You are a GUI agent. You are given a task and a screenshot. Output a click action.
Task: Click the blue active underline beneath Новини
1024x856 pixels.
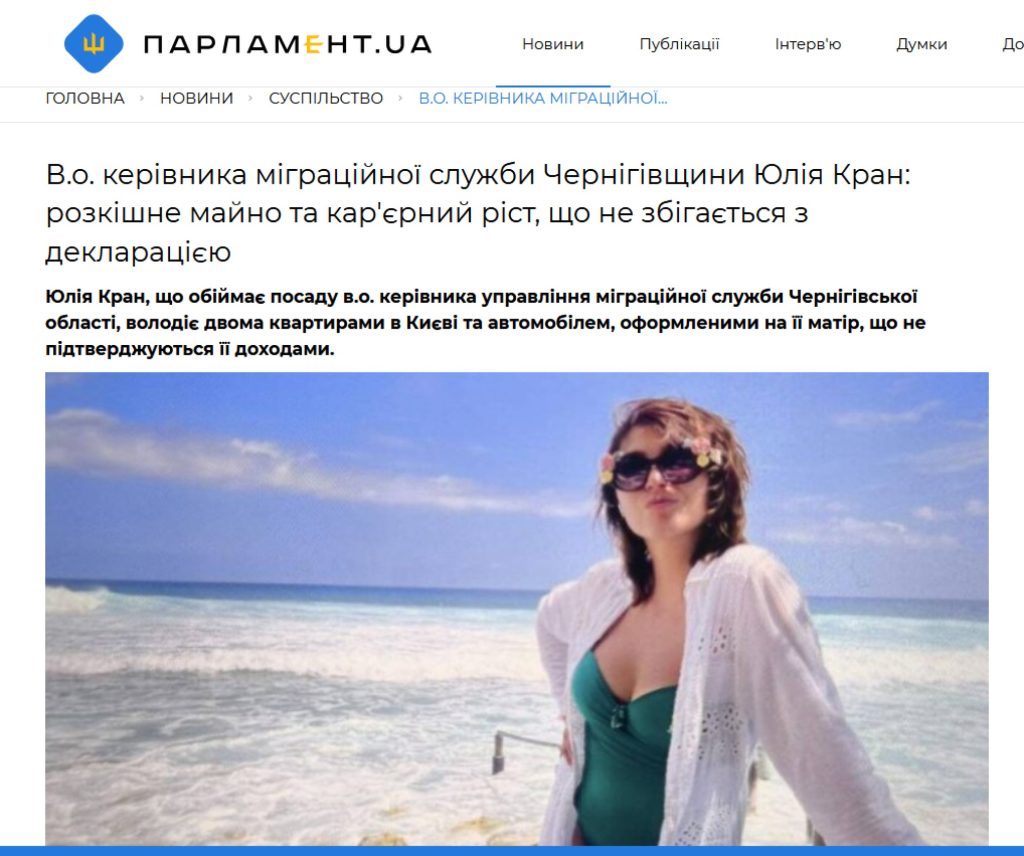(552, 86)
